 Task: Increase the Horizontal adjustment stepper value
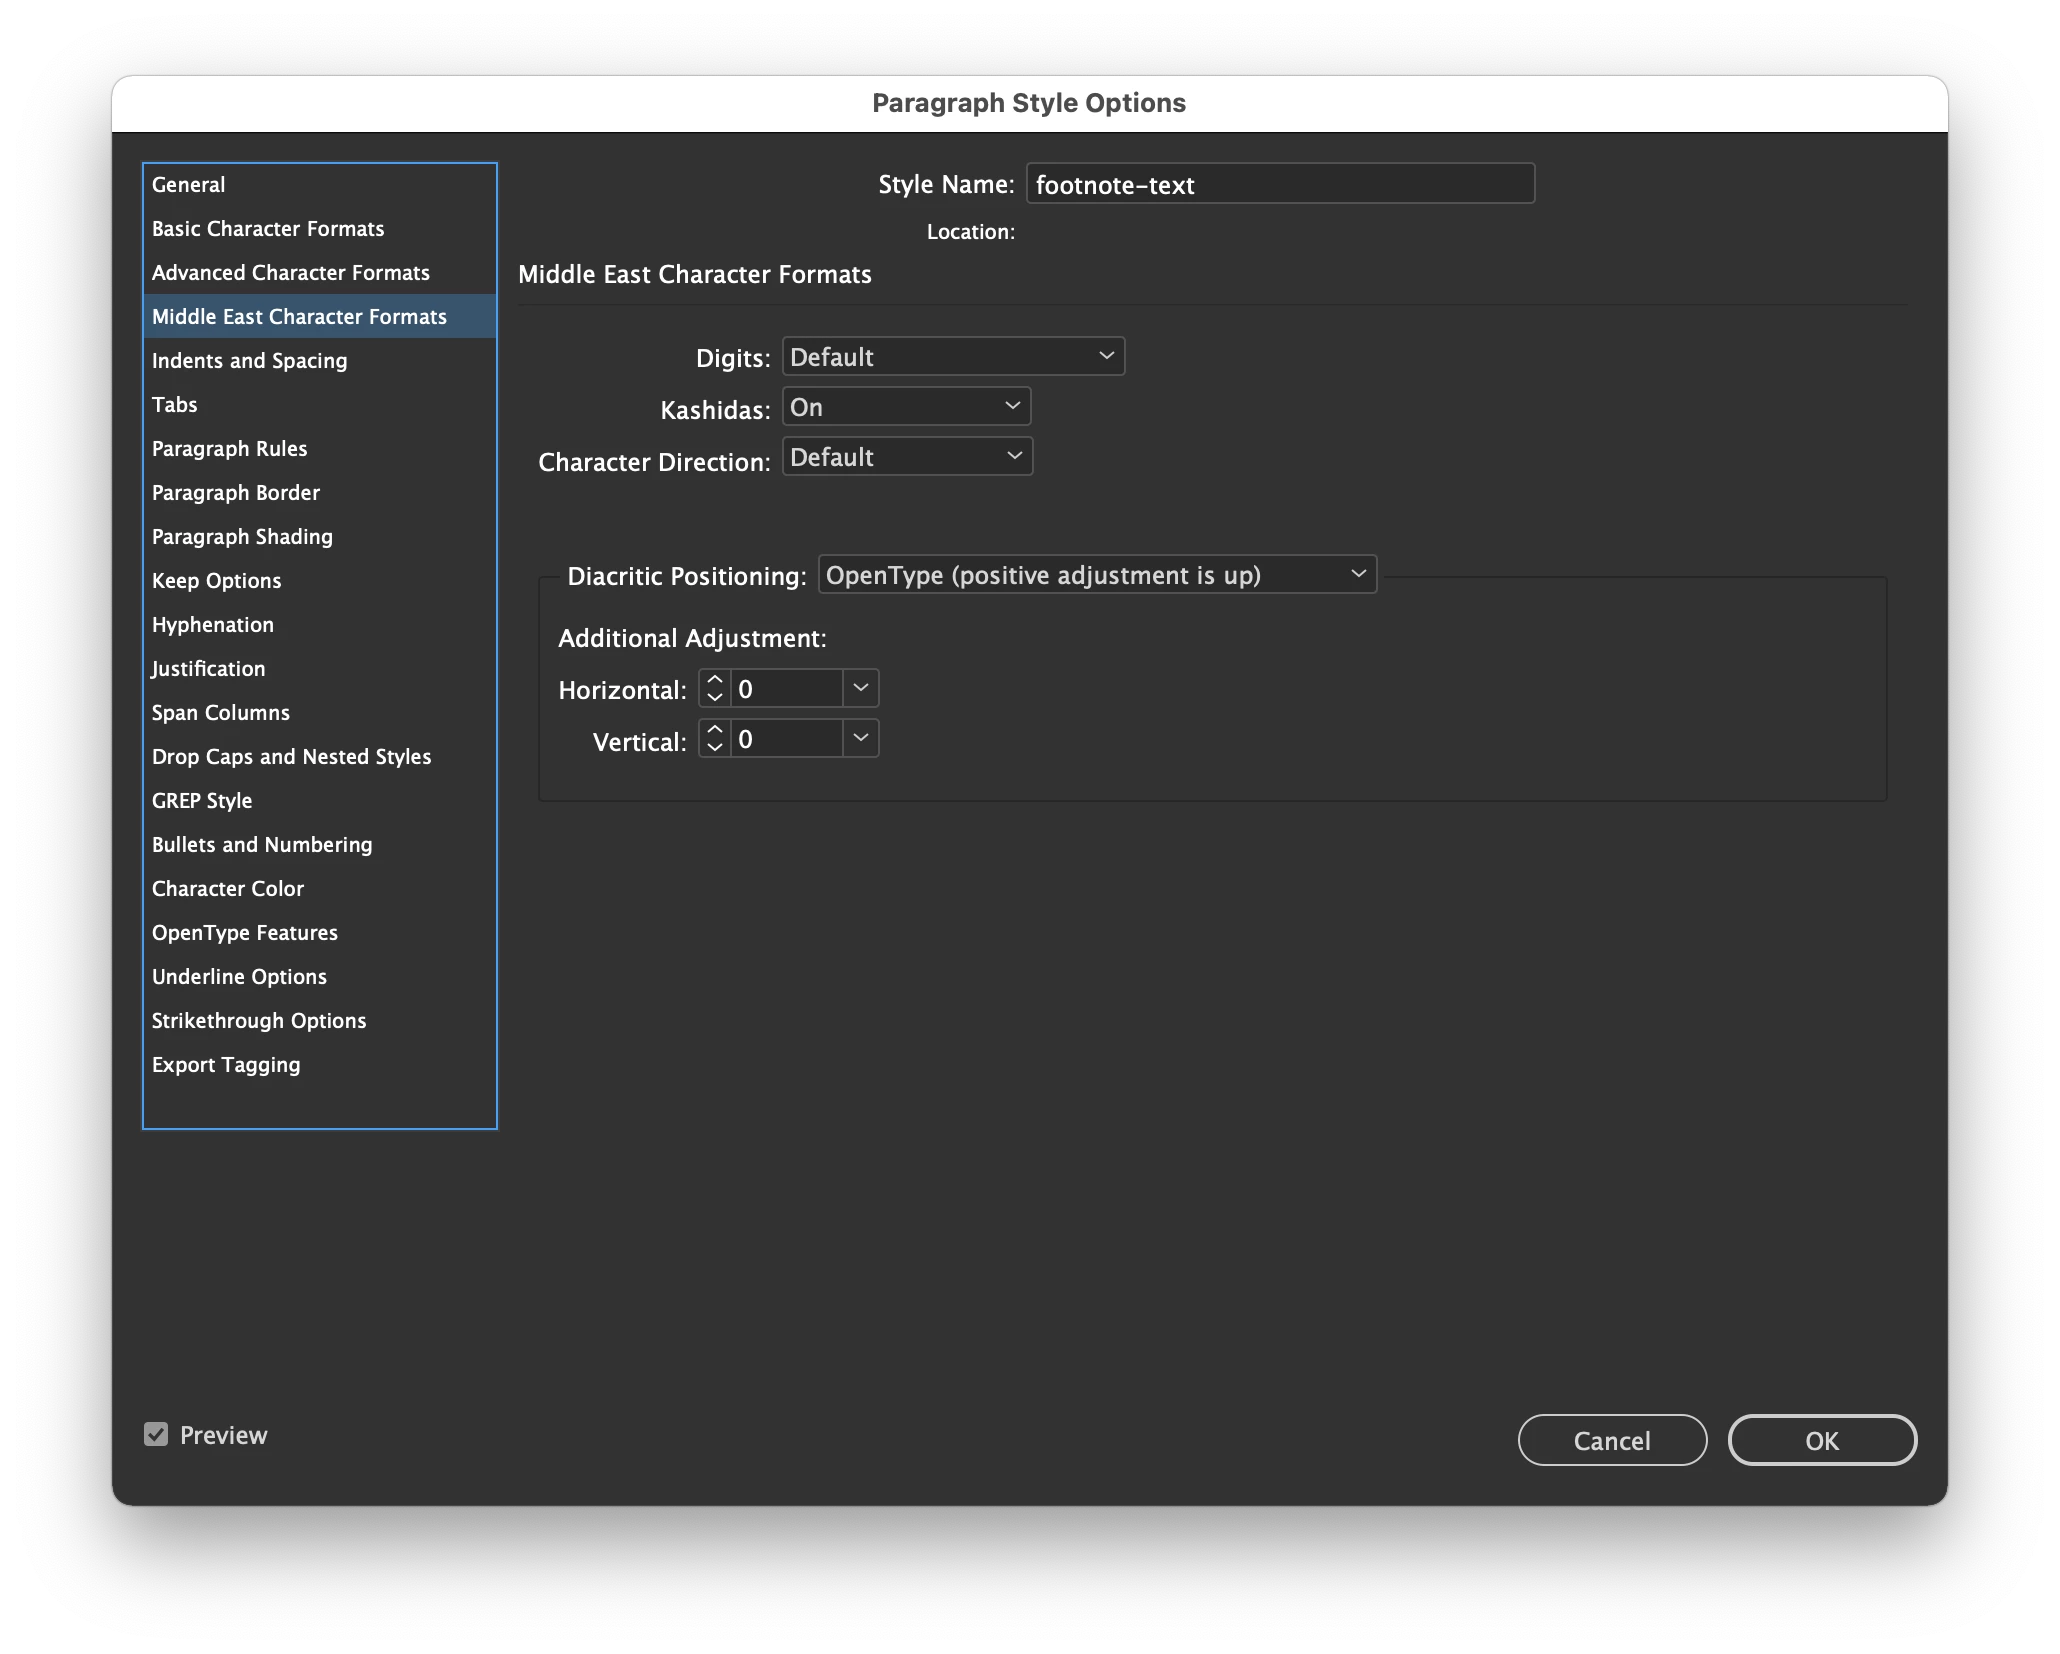[x=714, y=680]
